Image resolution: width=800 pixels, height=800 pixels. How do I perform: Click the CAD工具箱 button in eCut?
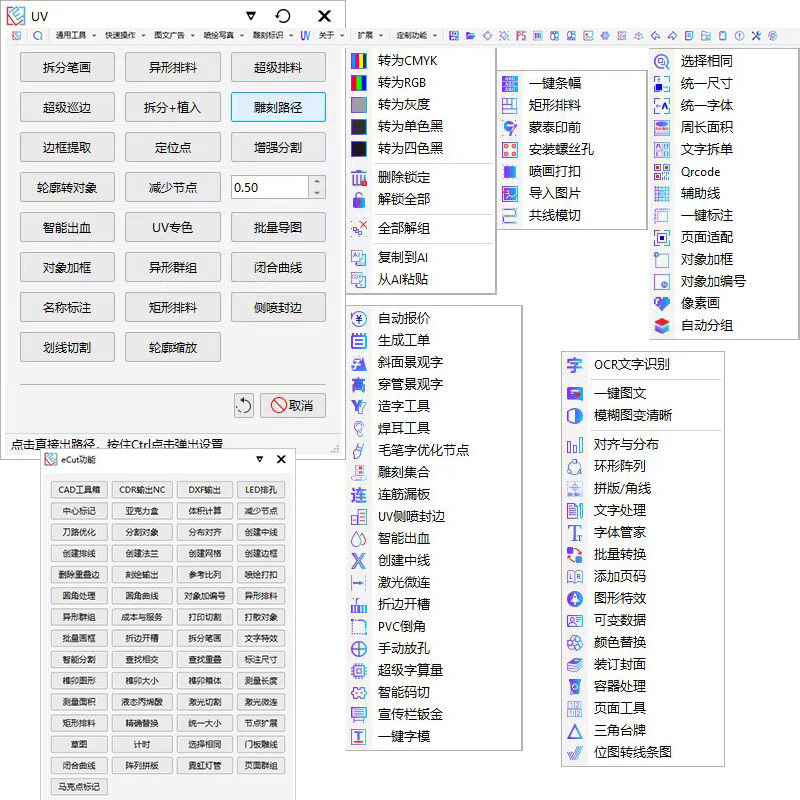(79, 490)
